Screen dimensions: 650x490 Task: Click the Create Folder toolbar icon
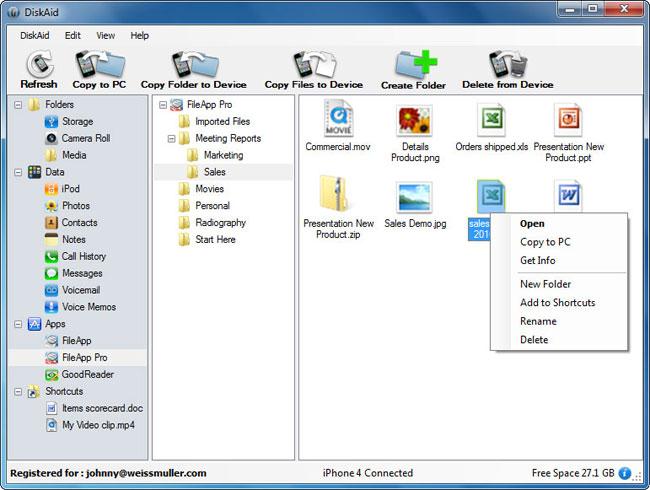(x=413, y=66)
